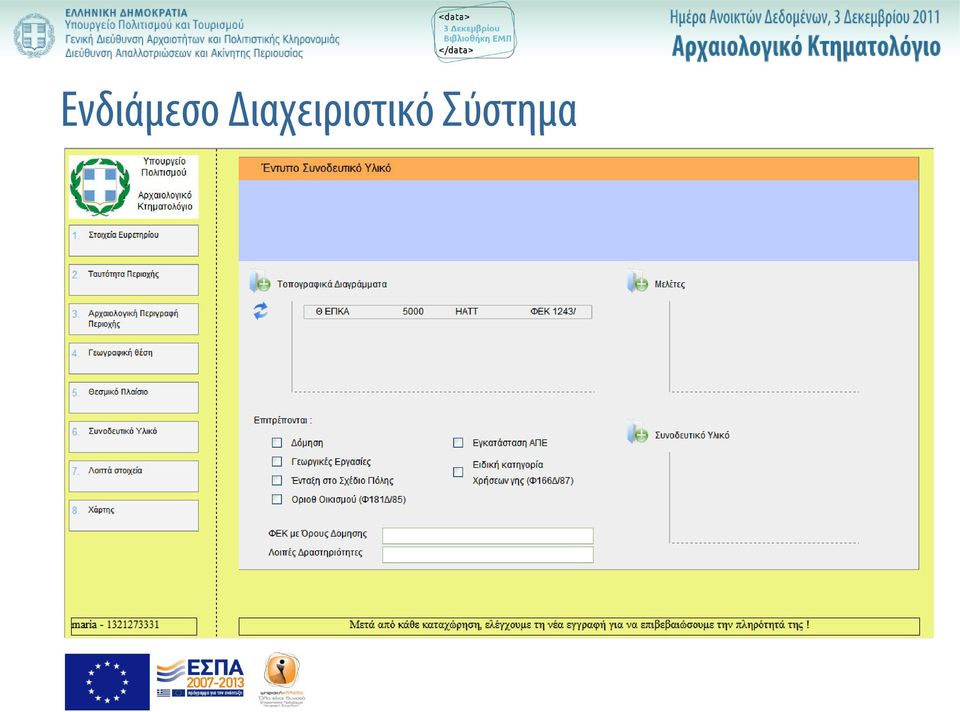Screen dimensions: 960x712
Task: Focus the Λοιπές Δραστηριότητες input field
Action: pos(488,555)
